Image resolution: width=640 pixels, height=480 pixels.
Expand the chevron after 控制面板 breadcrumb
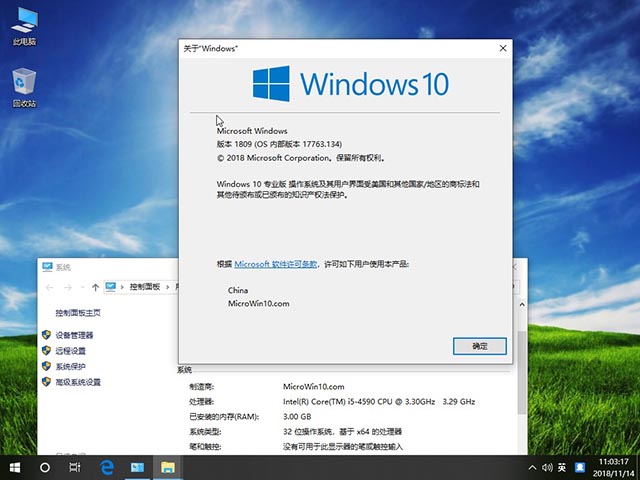tap(167, 287)
